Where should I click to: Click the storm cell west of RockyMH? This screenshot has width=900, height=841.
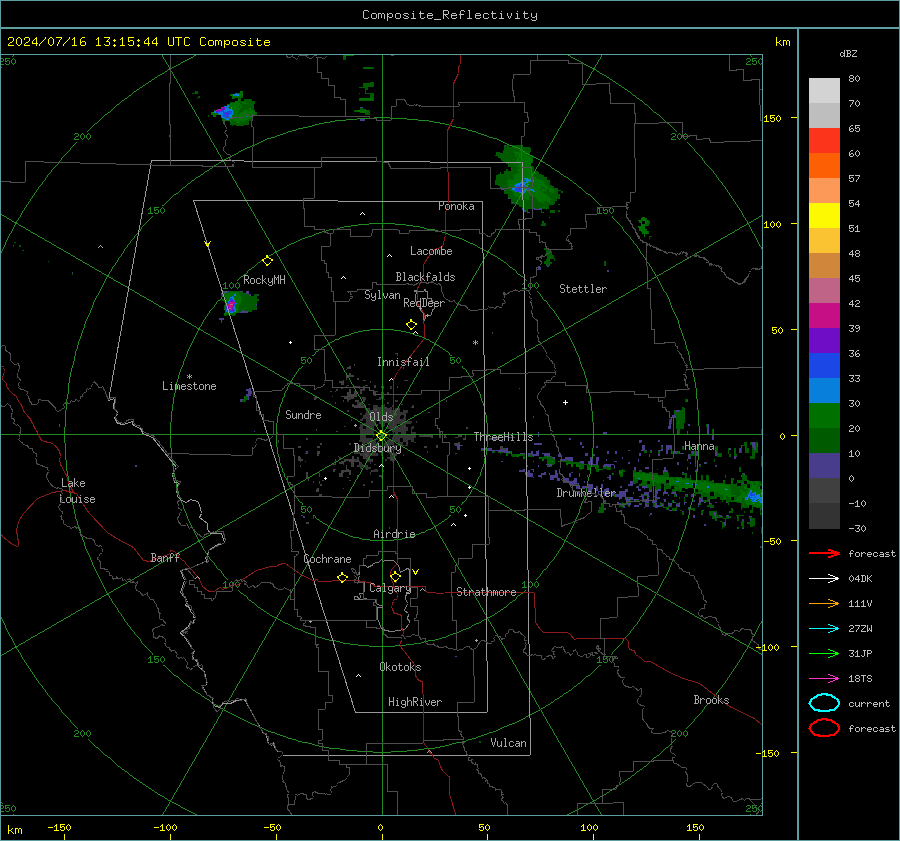(x=239, y=303)
